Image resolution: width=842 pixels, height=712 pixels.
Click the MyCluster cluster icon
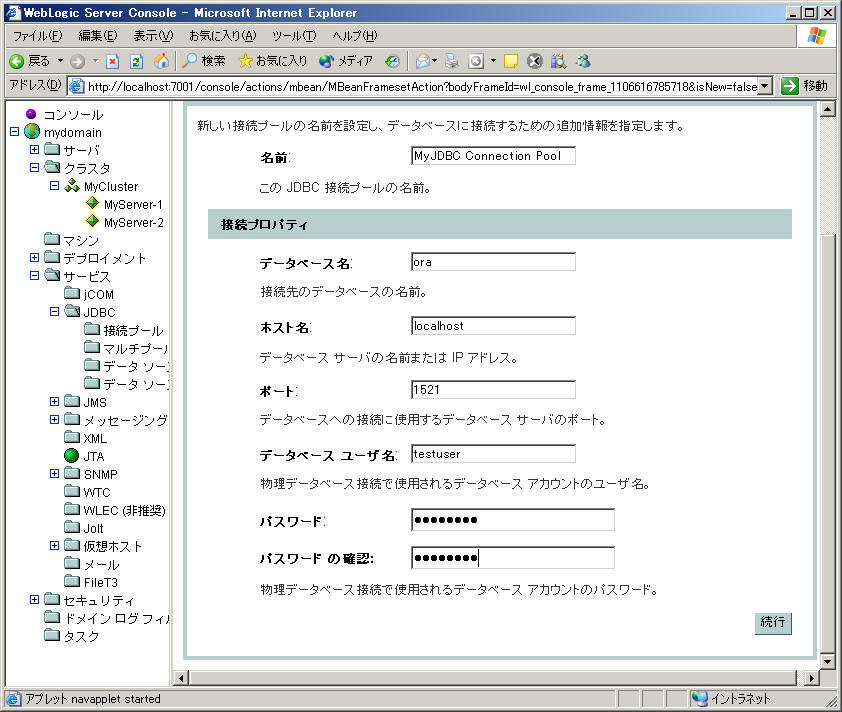[72, 186]
